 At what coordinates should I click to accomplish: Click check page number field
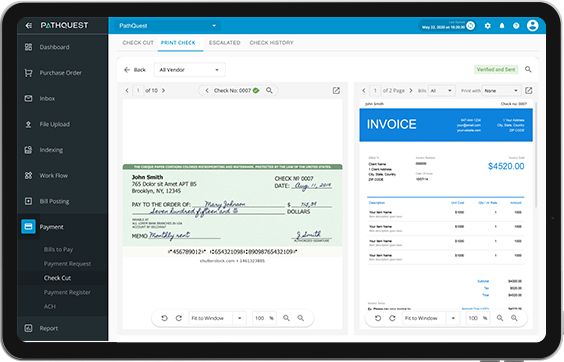(x=138, y=91)
